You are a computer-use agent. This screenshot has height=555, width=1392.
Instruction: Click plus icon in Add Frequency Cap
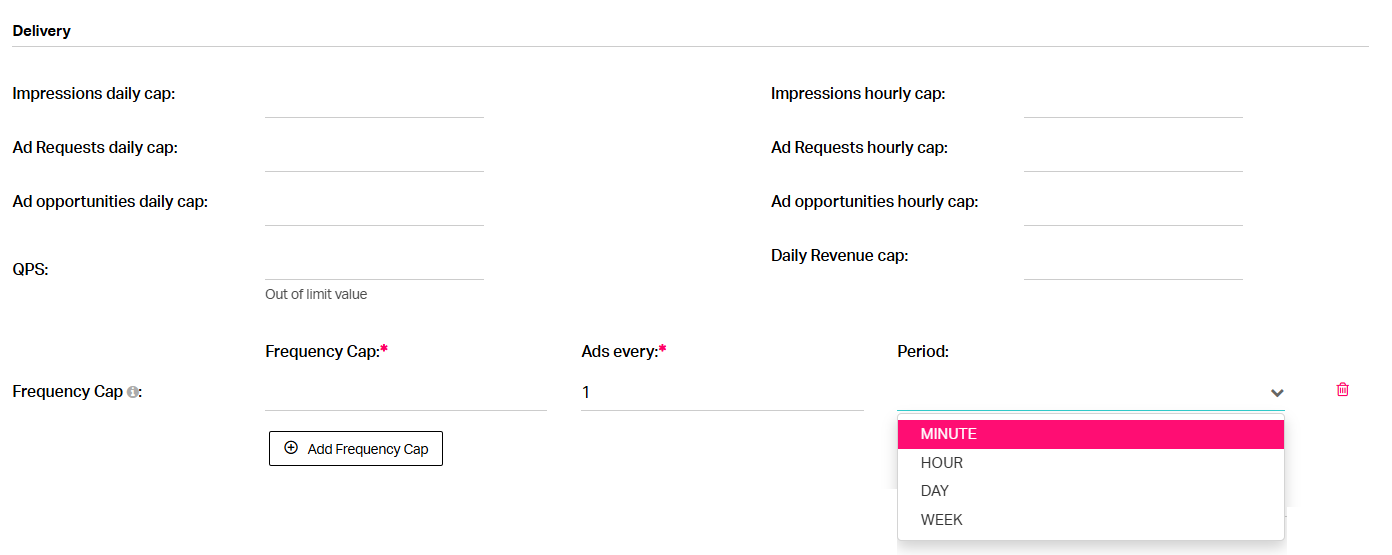pyautogui.click(x=291, y=448)
